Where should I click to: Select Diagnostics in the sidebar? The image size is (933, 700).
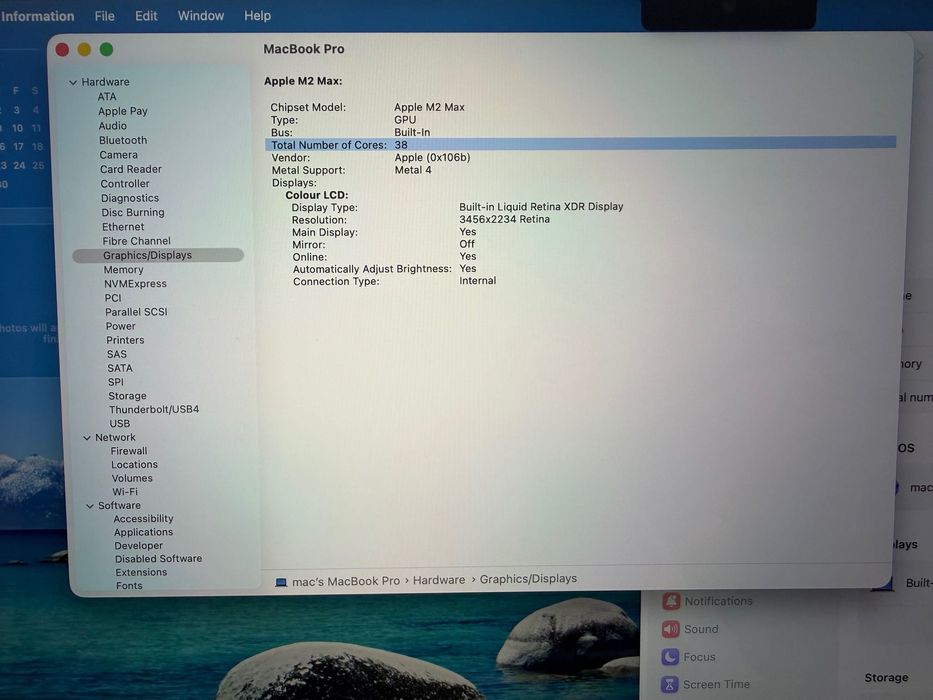click(x=130, y=198)
